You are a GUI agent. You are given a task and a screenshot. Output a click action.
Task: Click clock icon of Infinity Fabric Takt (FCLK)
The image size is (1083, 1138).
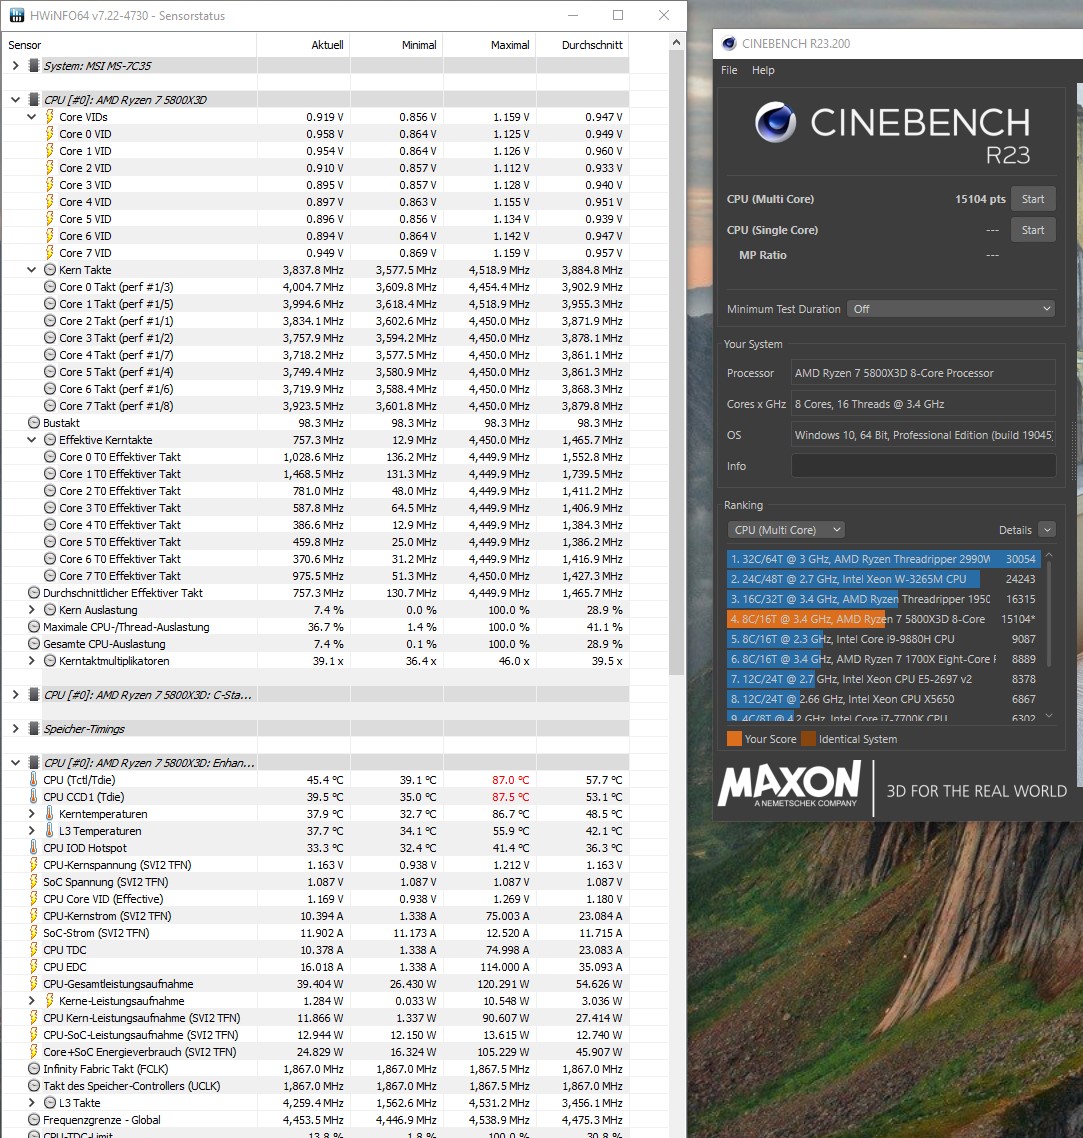[x=34, y=1068]
